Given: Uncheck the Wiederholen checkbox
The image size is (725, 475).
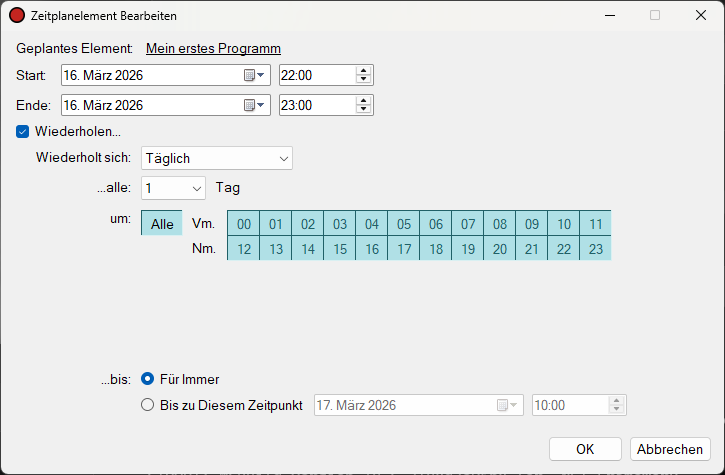Looking at the screenshot, I should pyautogui.click(x=23, y=132).
